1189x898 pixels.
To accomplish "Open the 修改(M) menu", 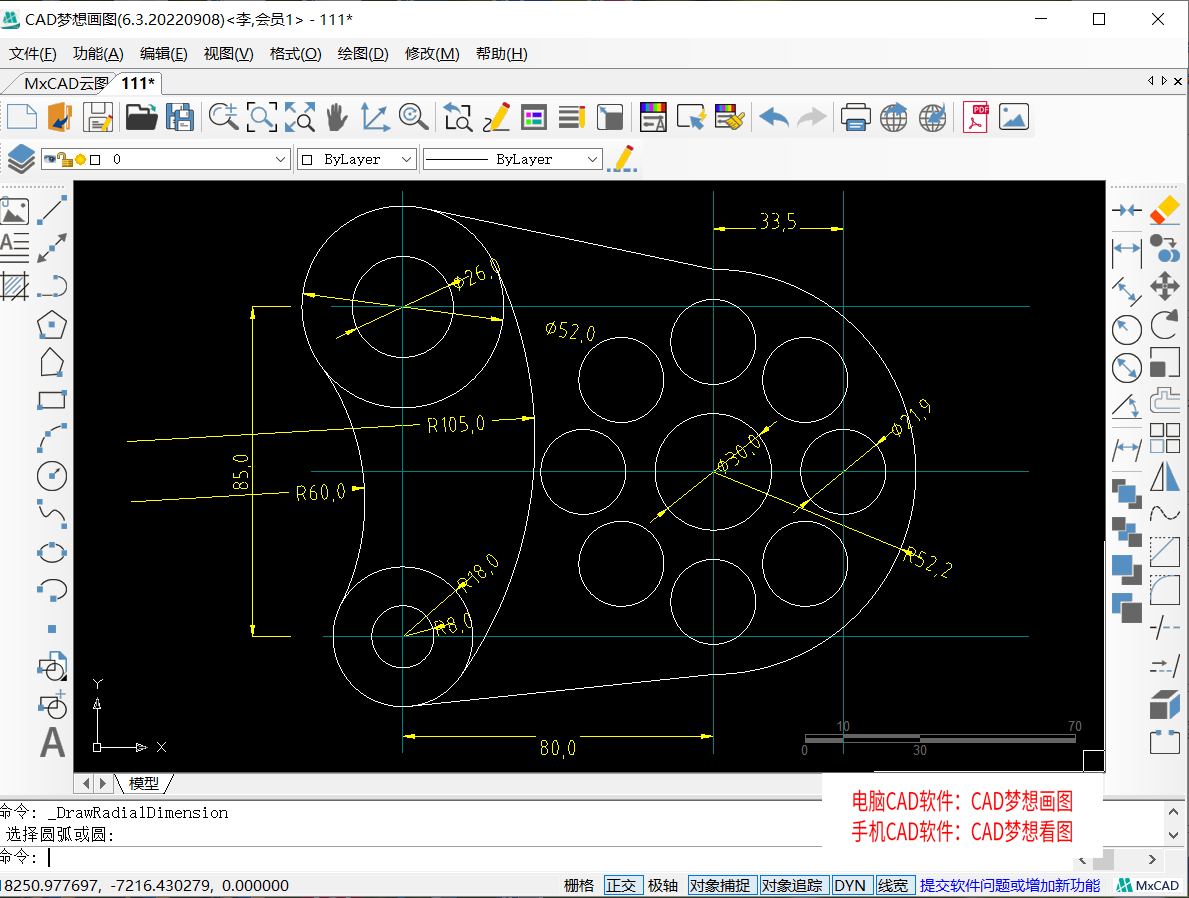I will [432, 54].
